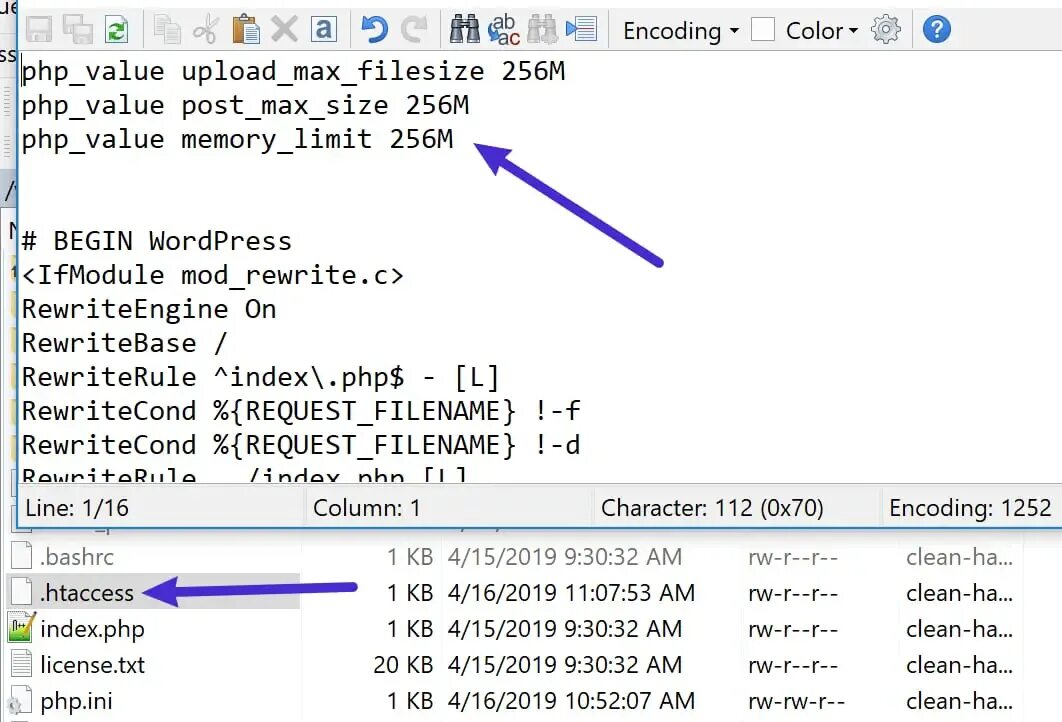Click the Select All 'a' icon
This screenshot has height=722, width=1062.
(324, 30)
